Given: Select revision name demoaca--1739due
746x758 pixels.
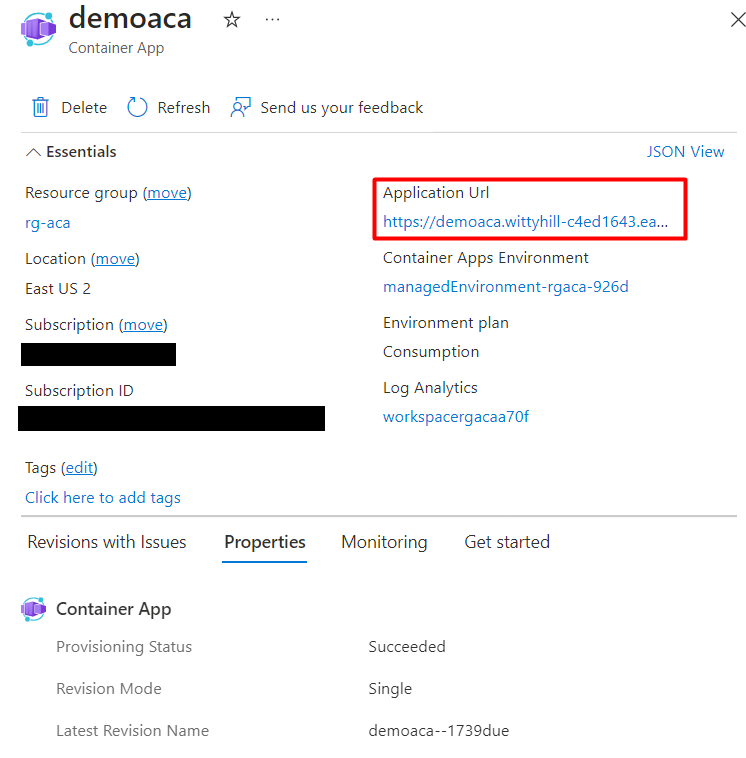Looking at the screenshot, I should point(439,730).
